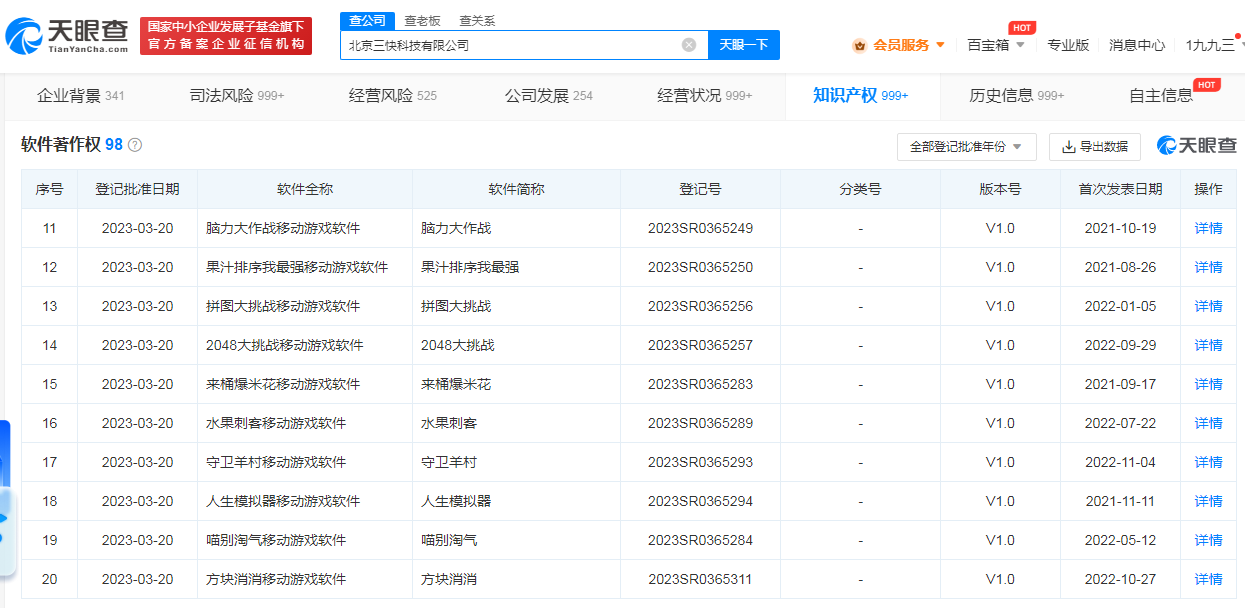1245x608 pixels.
Task: Click the crown icon by 会员服务
Action: point(859,45)
